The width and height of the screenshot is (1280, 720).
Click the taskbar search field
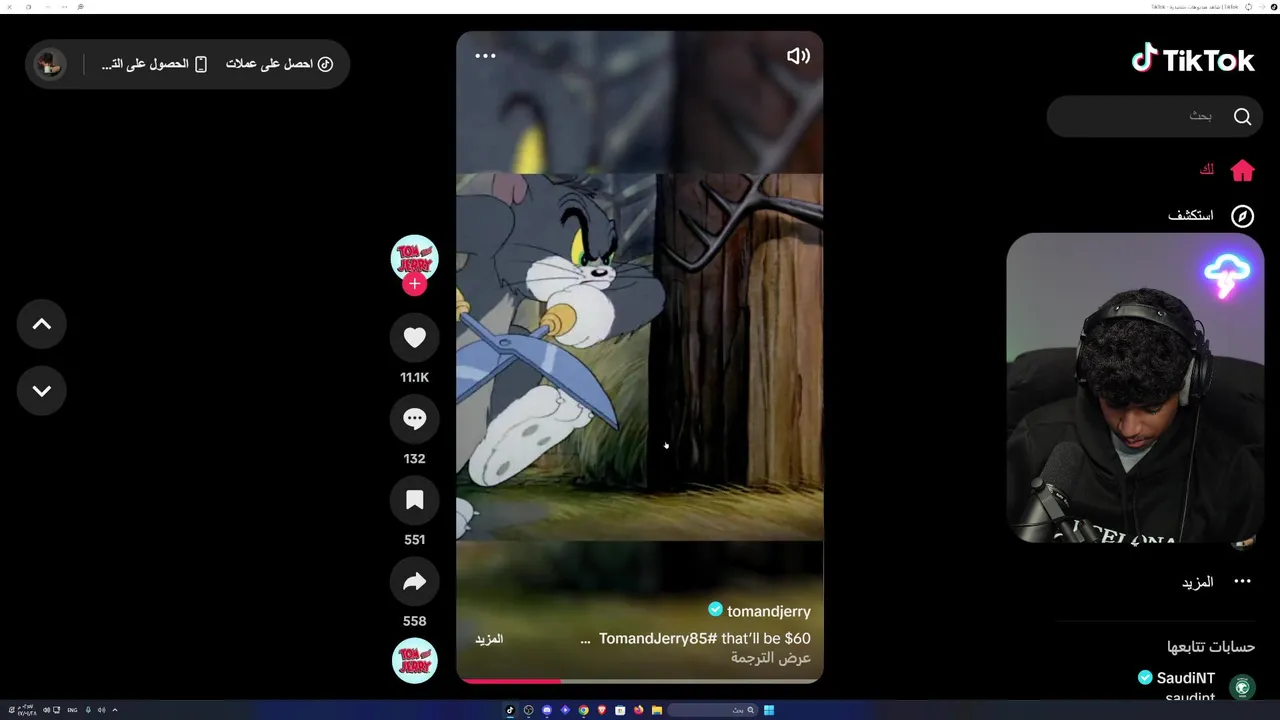[x=712, y=710]
